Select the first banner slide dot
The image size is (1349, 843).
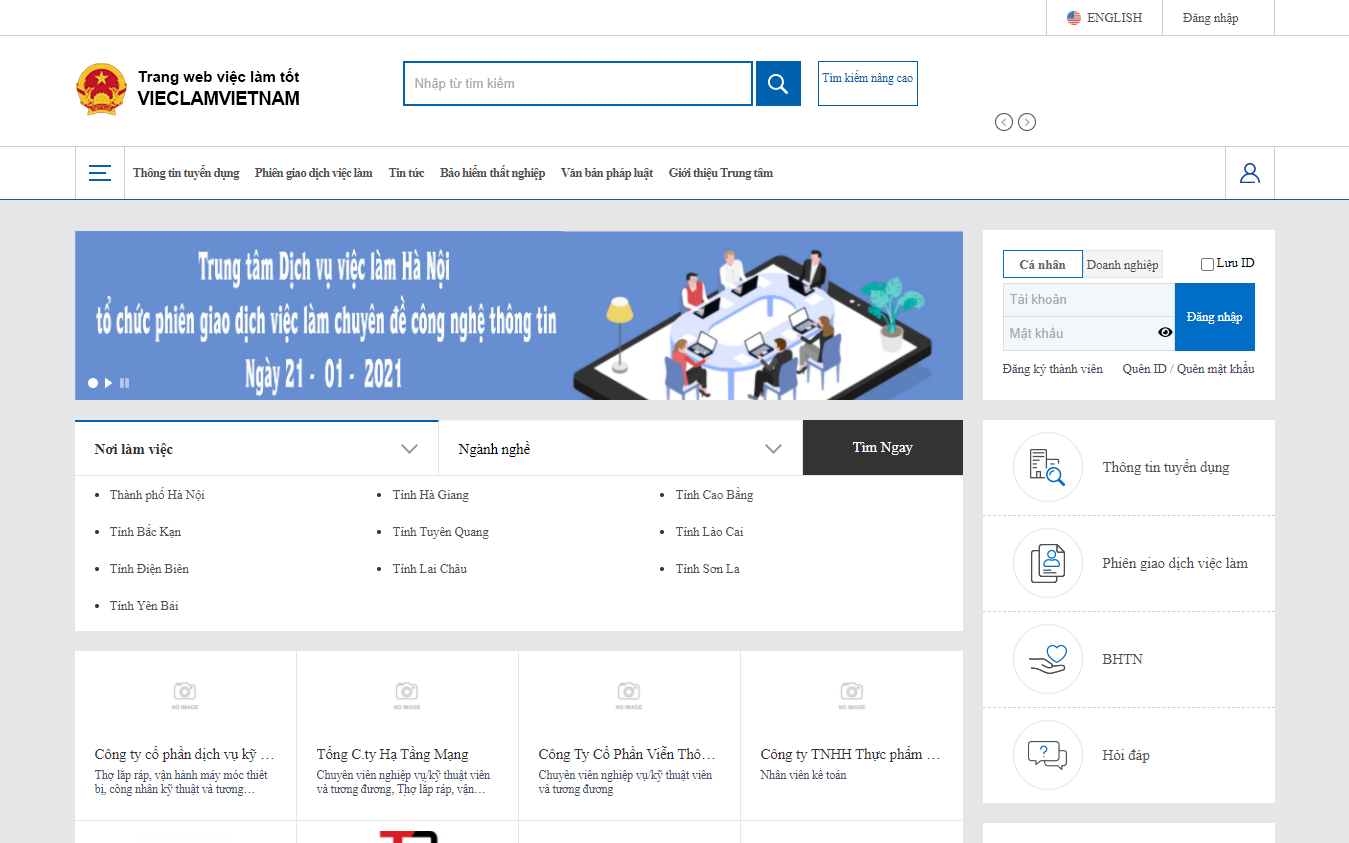pos(93,383)
